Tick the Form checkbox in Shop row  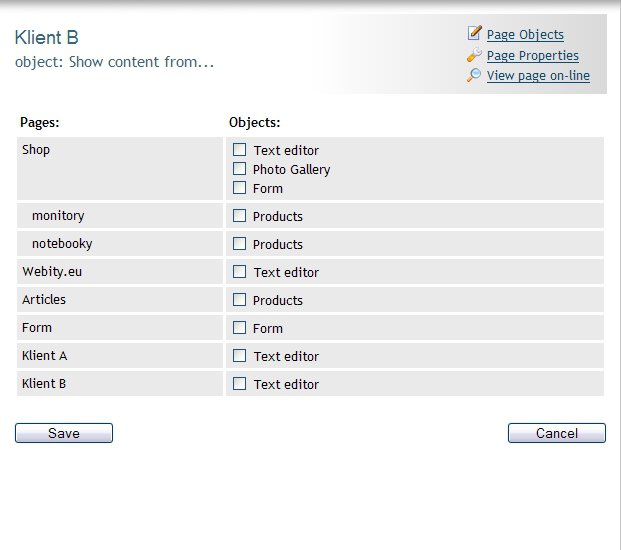tap(239, 188)
